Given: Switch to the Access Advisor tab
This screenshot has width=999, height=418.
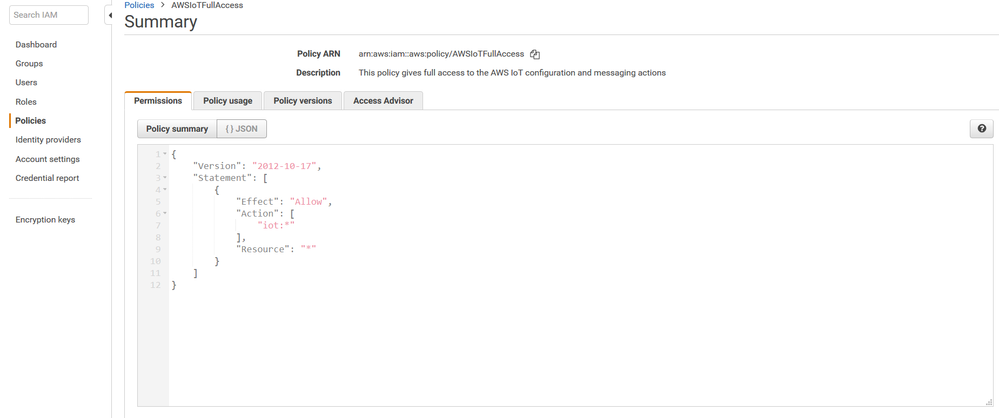Looking at the screenshot, I should click(x=383, y=101).
